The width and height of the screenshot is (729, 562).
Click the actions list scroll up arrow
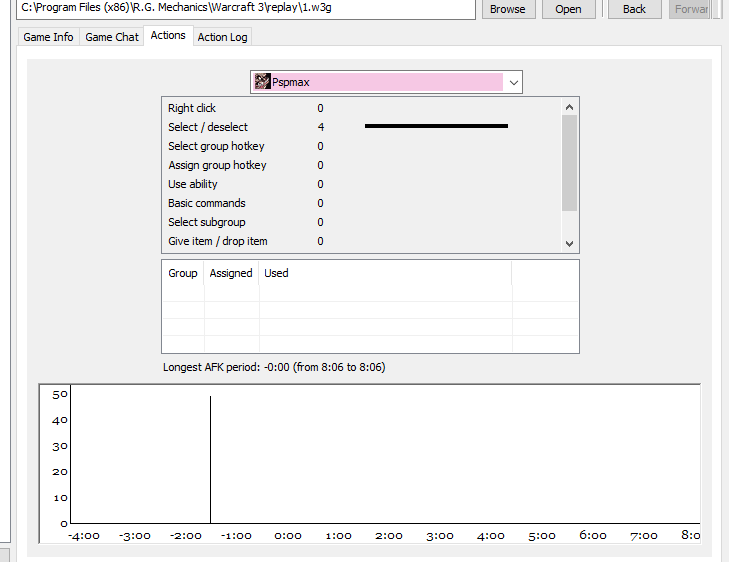(570, 107)
